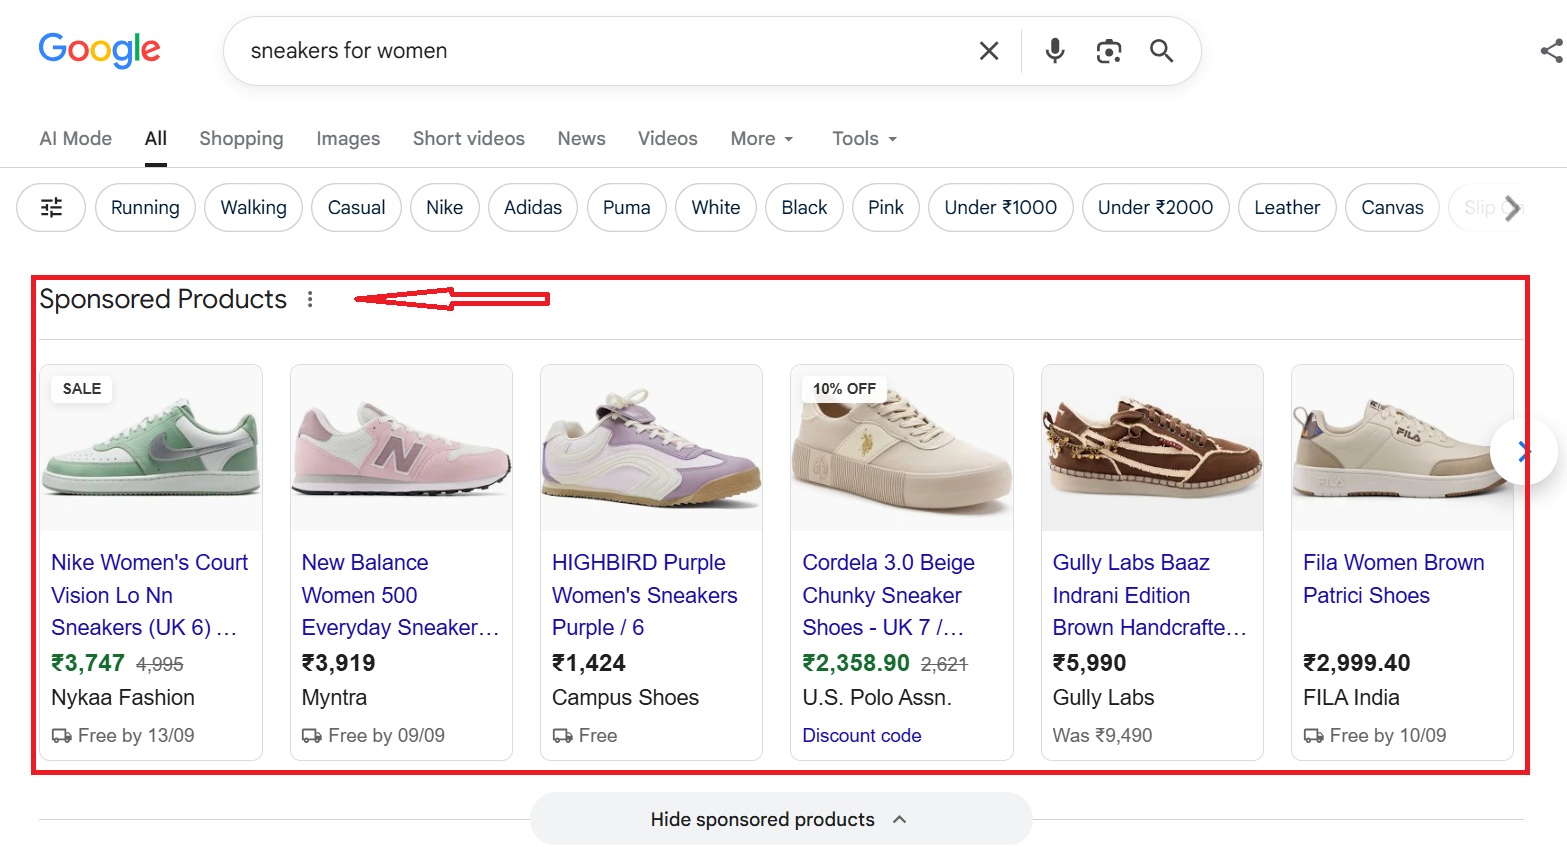
Task: Open the Images tab
Action: point(348,138)
